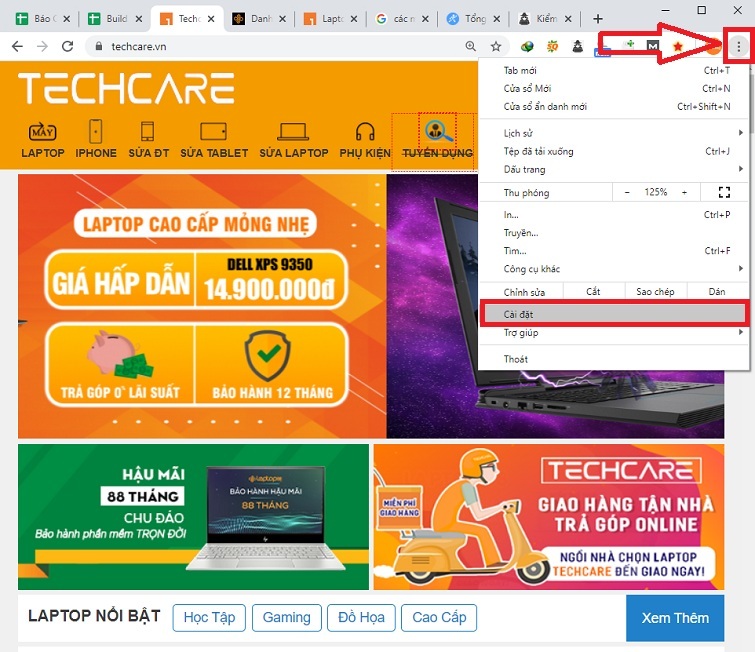Choose 'Thoát' to quit Chrome
Image resolution: width=755 pixels, height=652 pixels.
tap(614, 359)
